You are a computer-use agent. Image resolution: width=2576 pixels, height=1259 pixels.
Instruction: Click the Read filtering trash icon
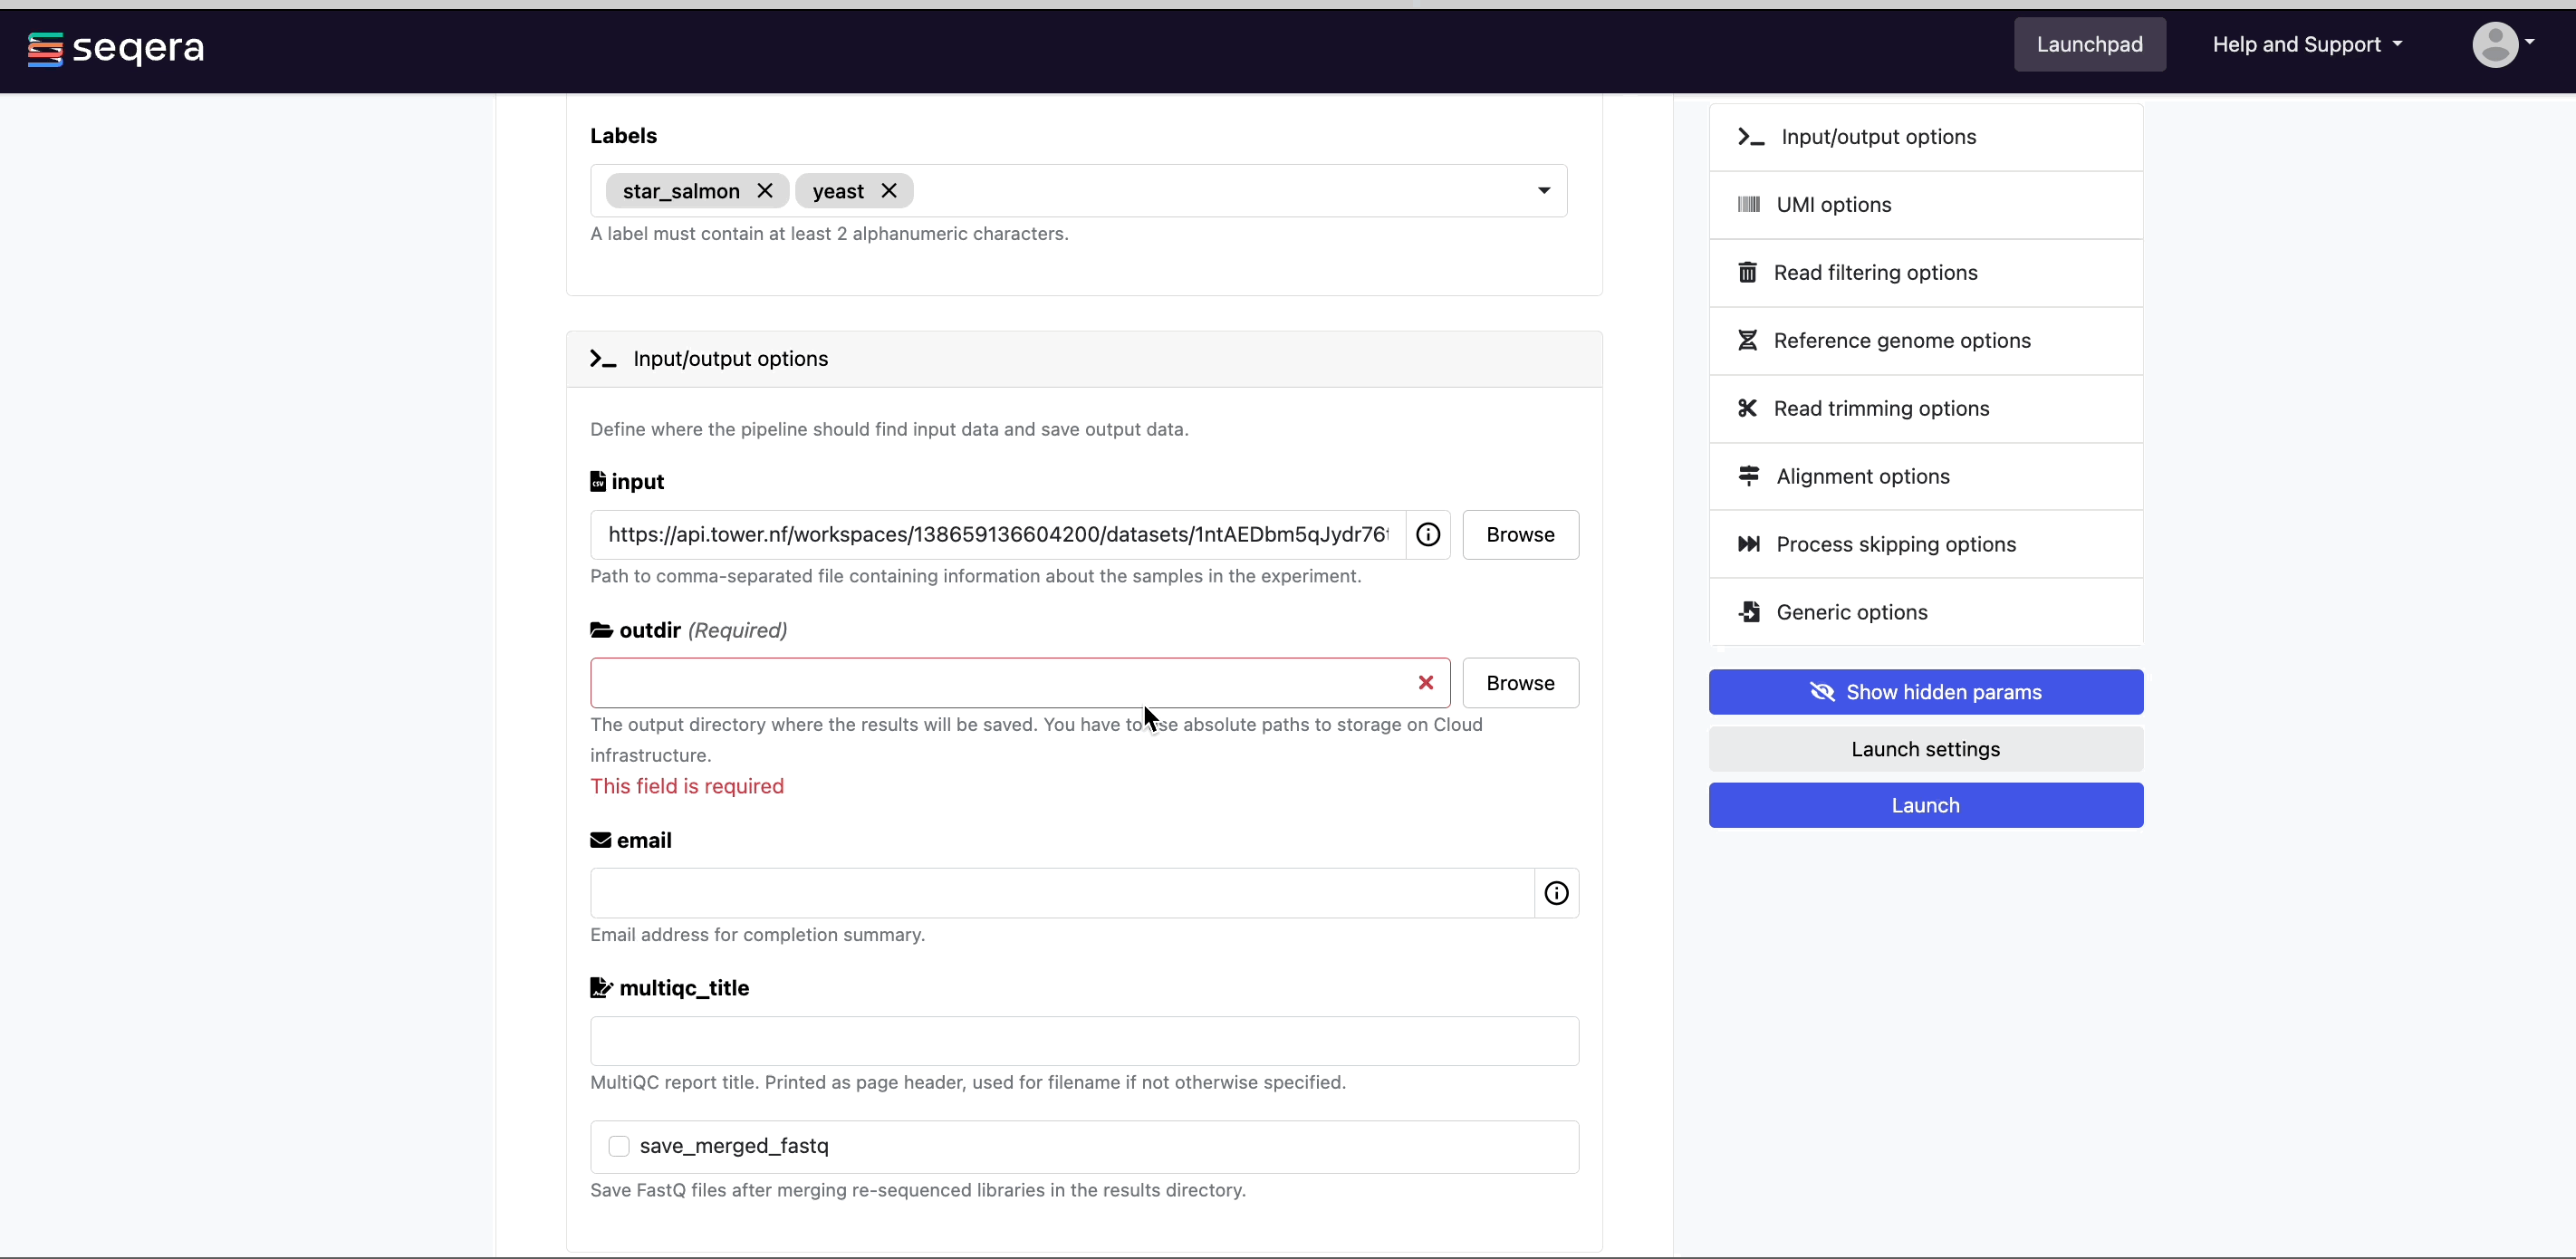click(1747, 272)
